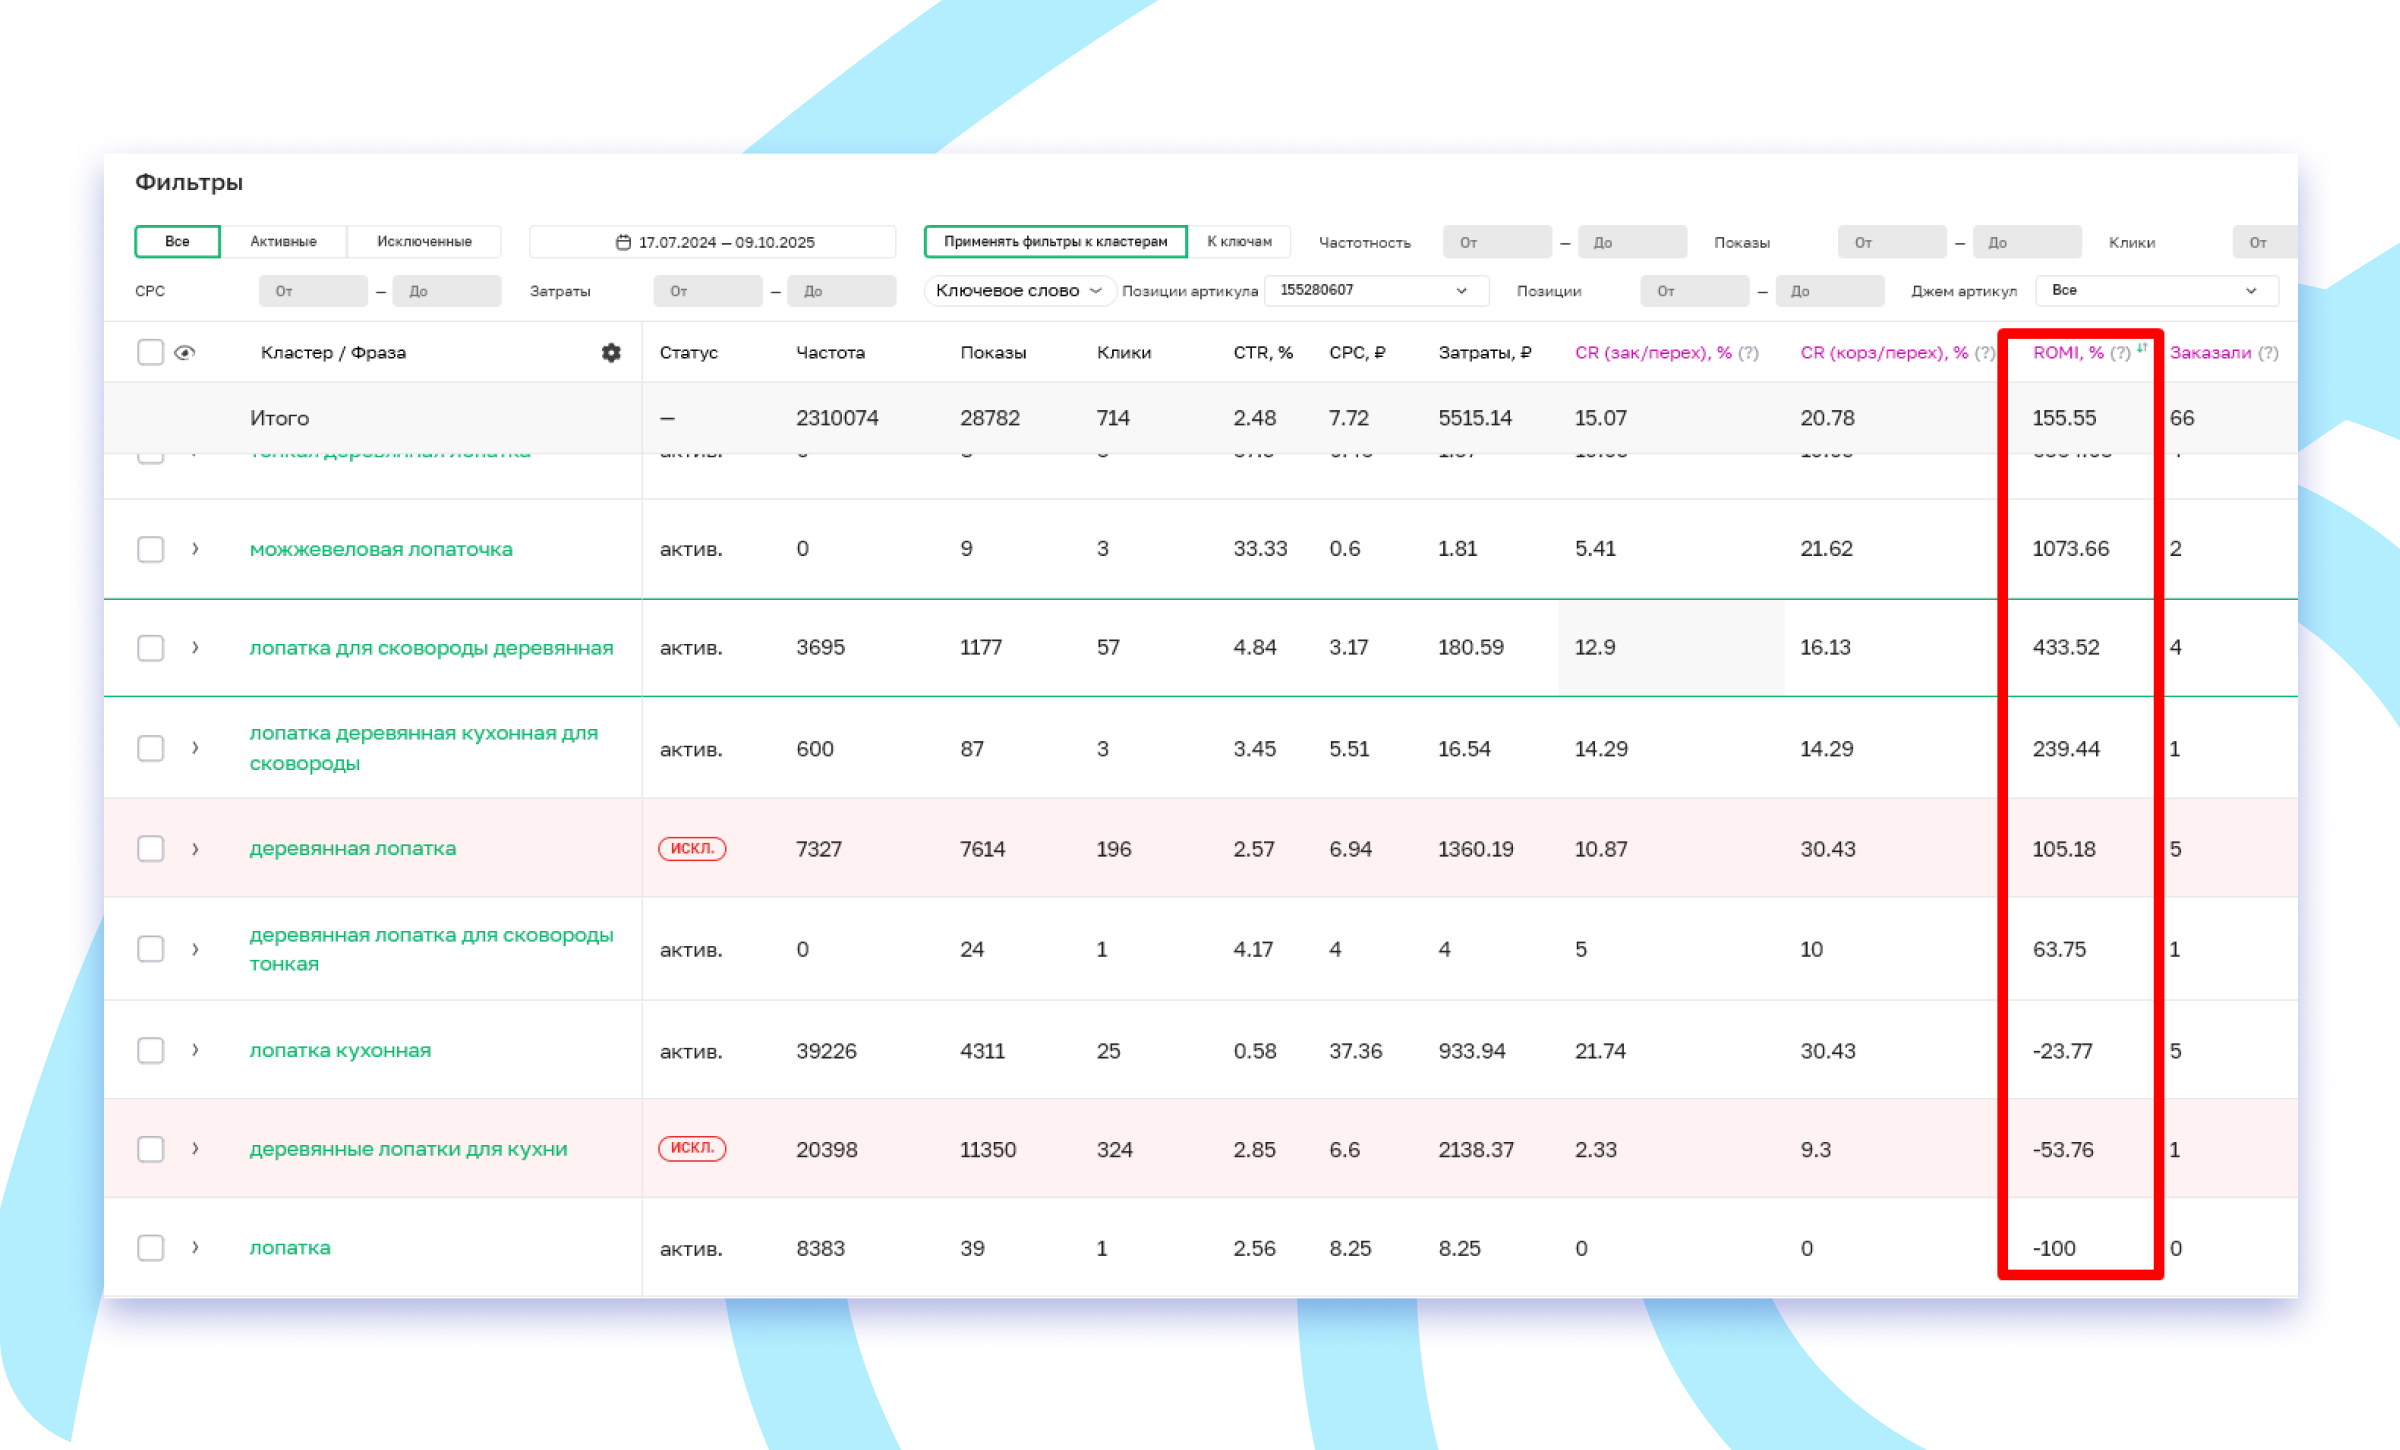Open the column settings gear icon
This screenshot has width=2400, height=1450.
(611, 352)
